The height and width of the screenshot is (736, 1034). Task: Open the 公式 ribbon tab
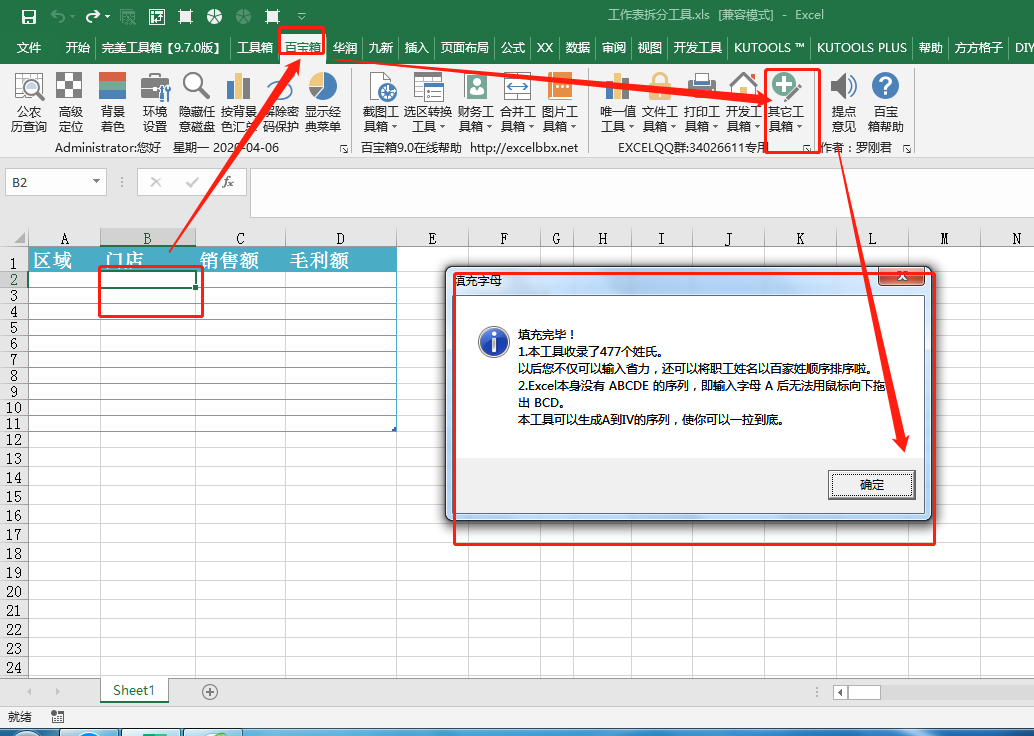[x=512, y=47]
